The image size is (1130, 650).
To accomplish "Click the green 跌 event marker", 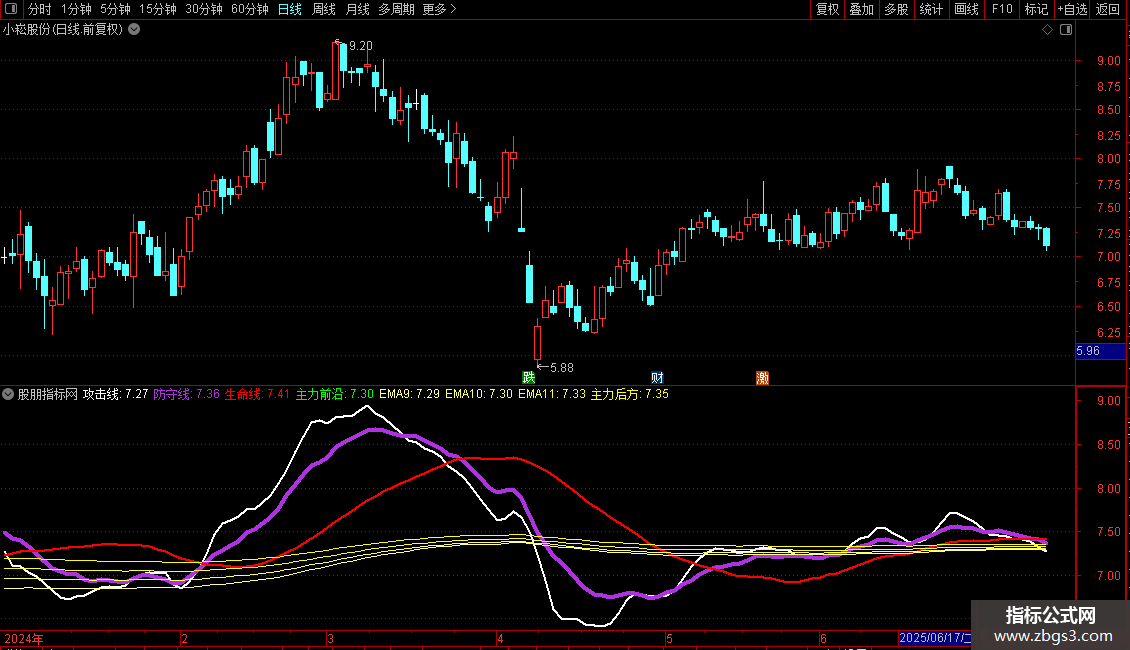I will point(528,378).
